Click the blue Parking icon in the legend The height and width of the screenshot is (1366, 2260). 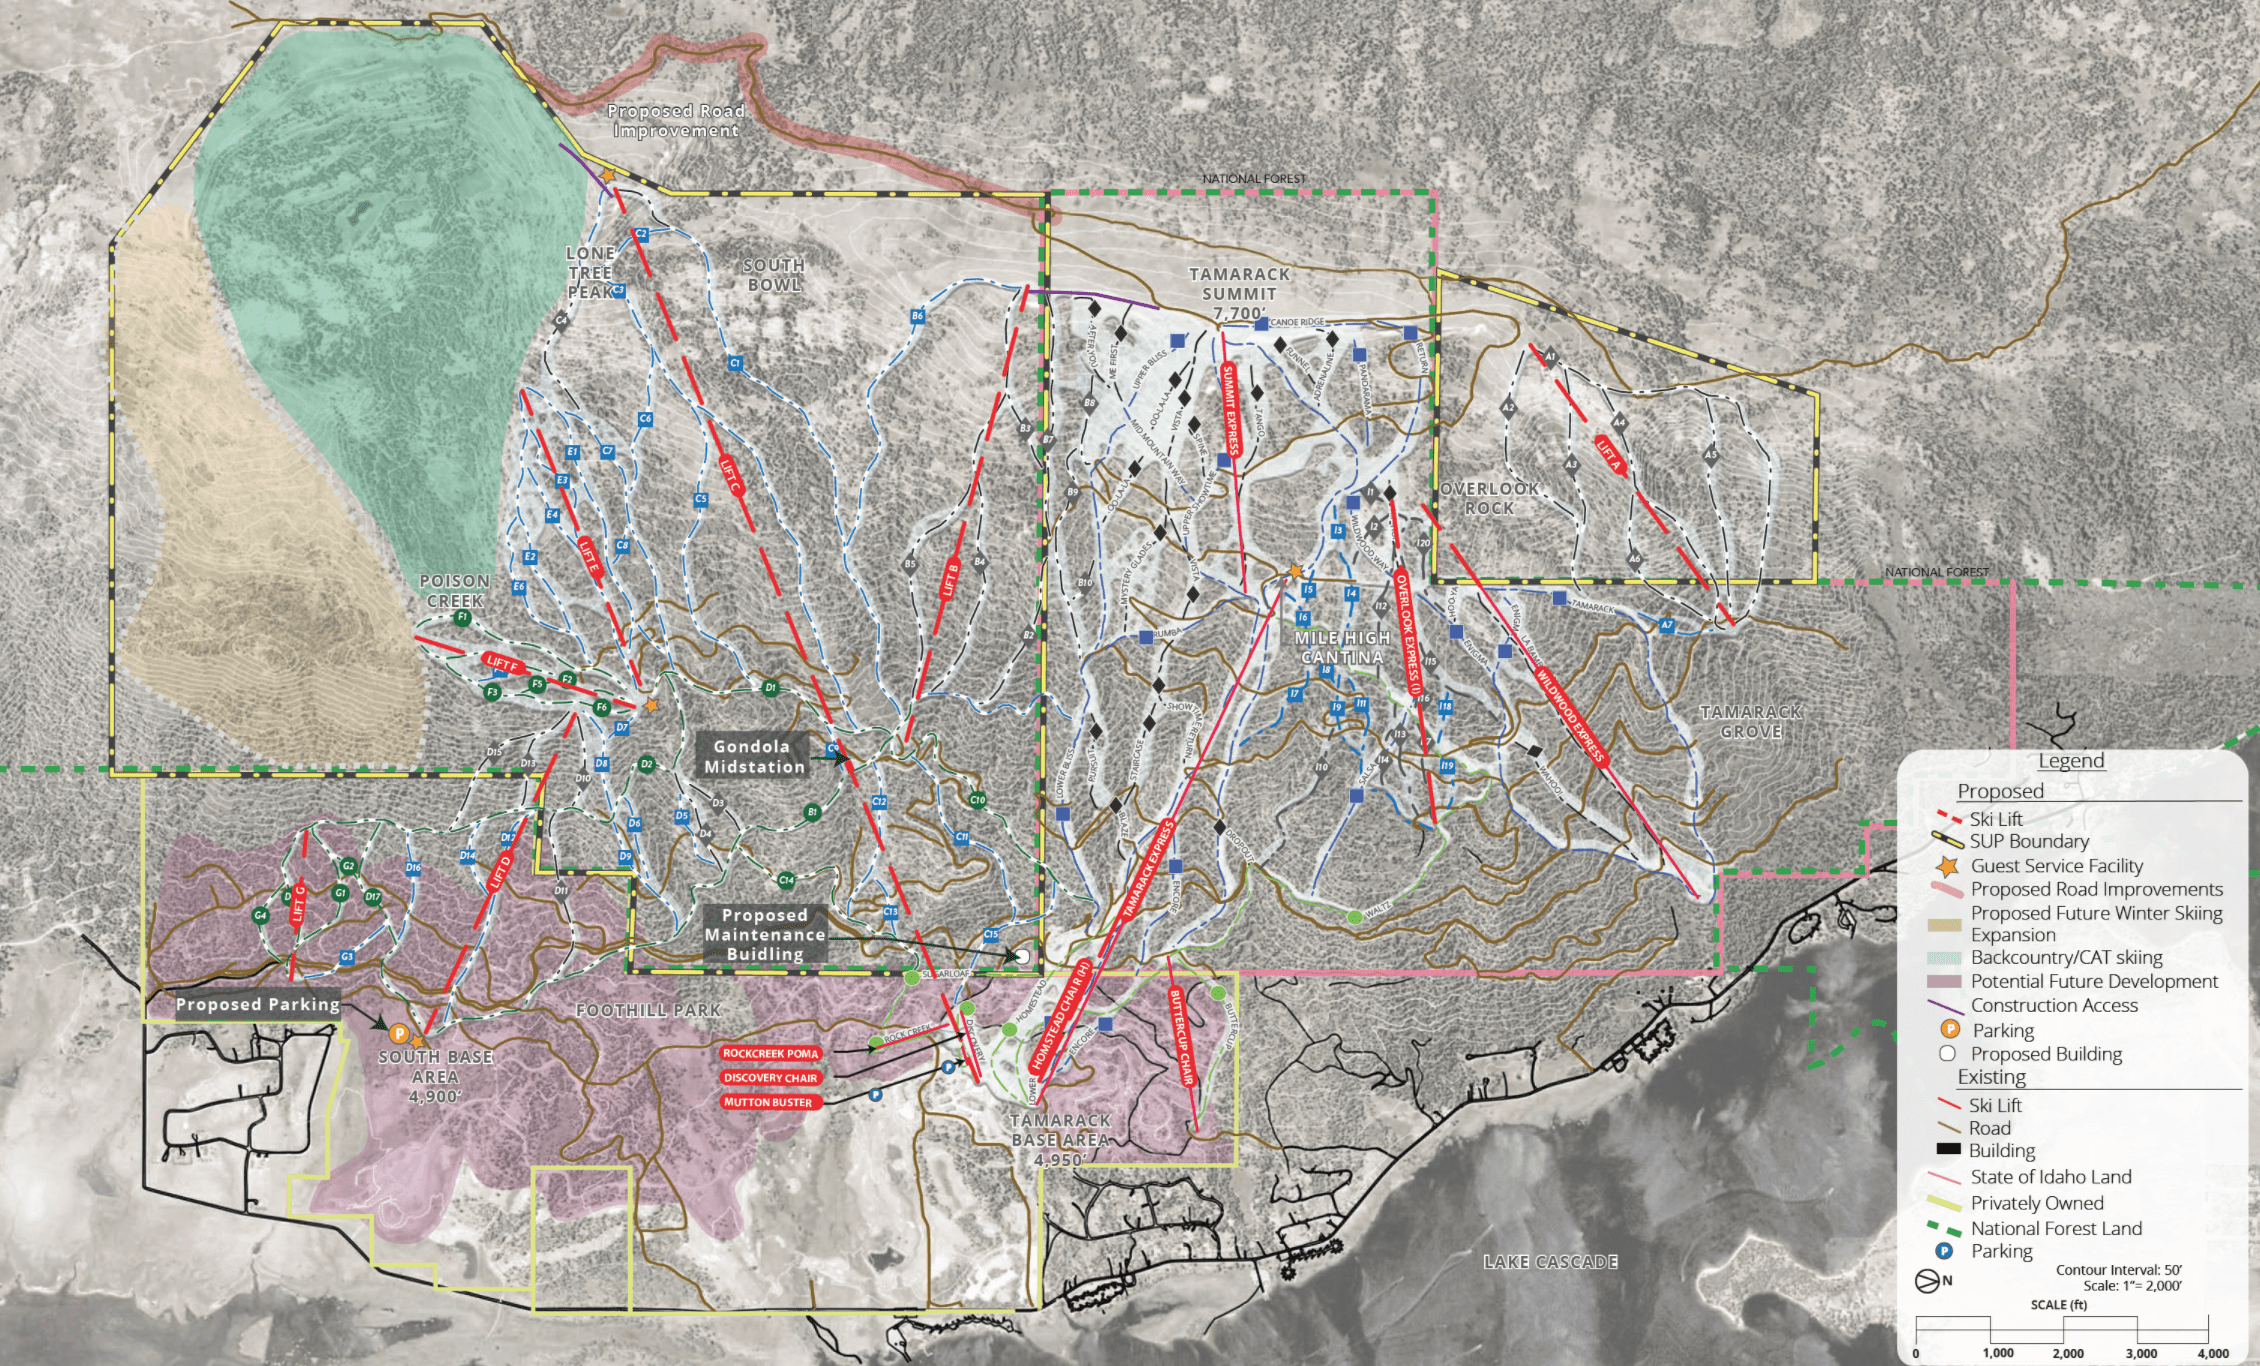coord(1945,1250)
